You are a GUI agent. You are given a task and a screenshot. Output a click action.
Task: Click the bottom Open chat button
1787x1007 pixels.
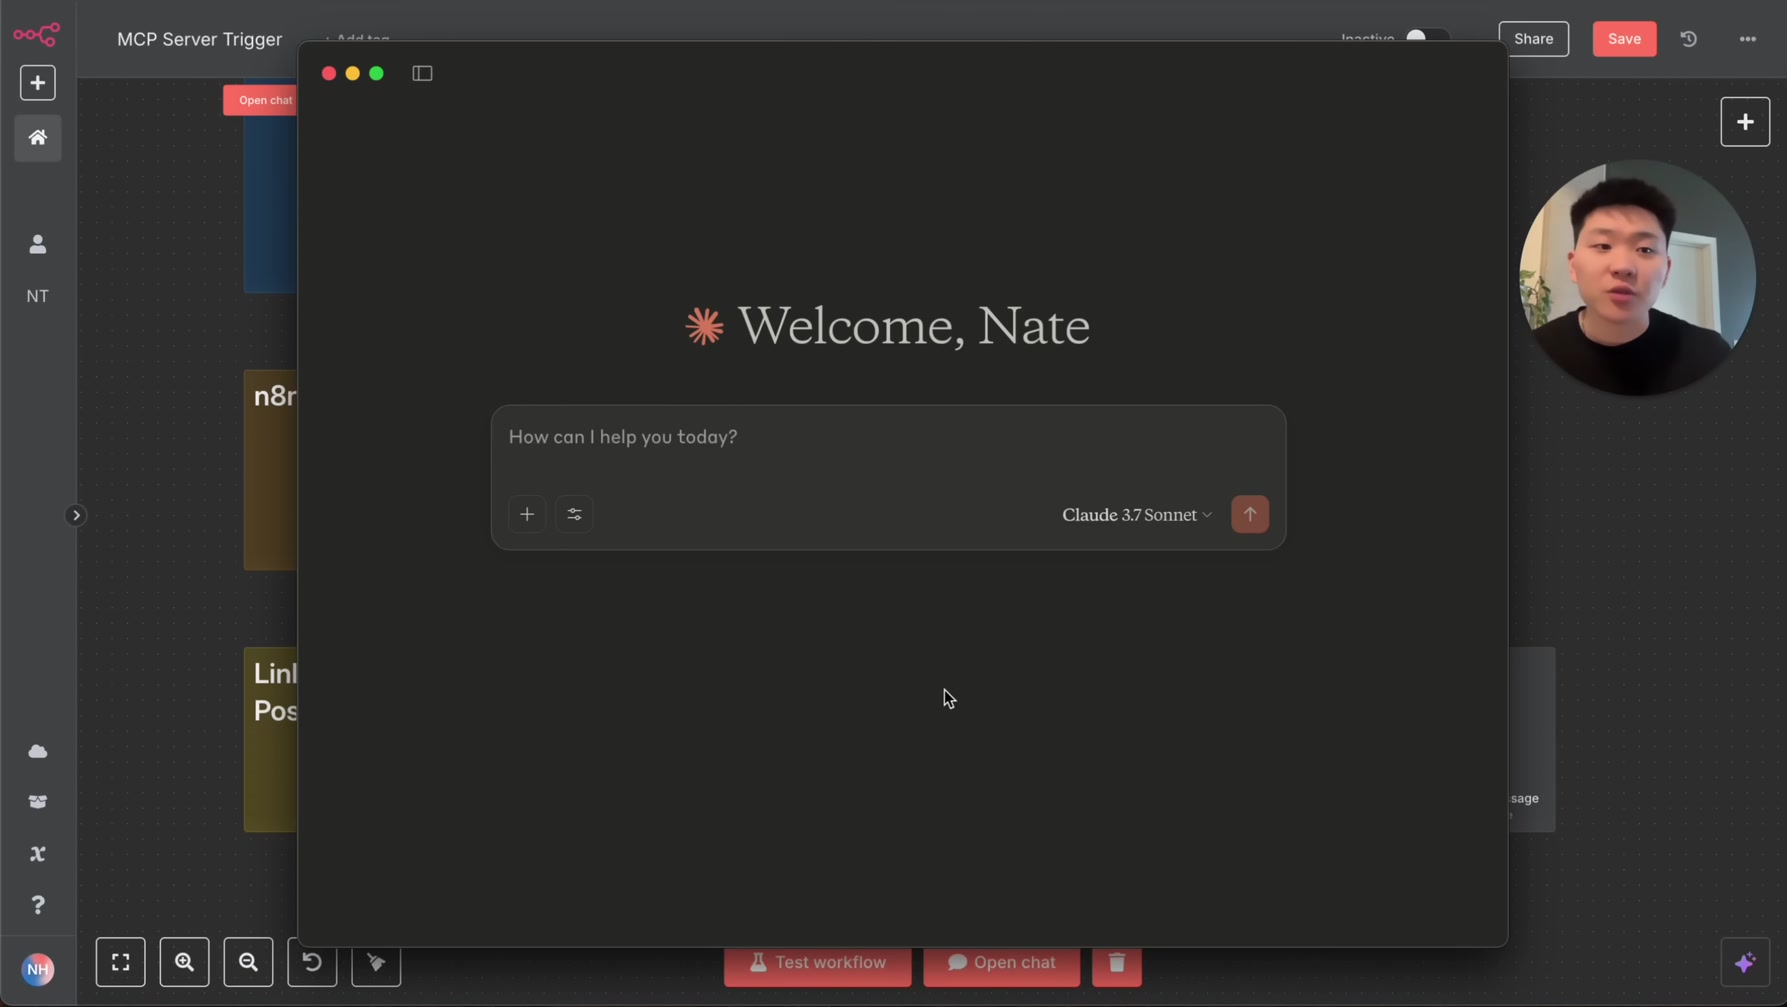pos(1001,963)
